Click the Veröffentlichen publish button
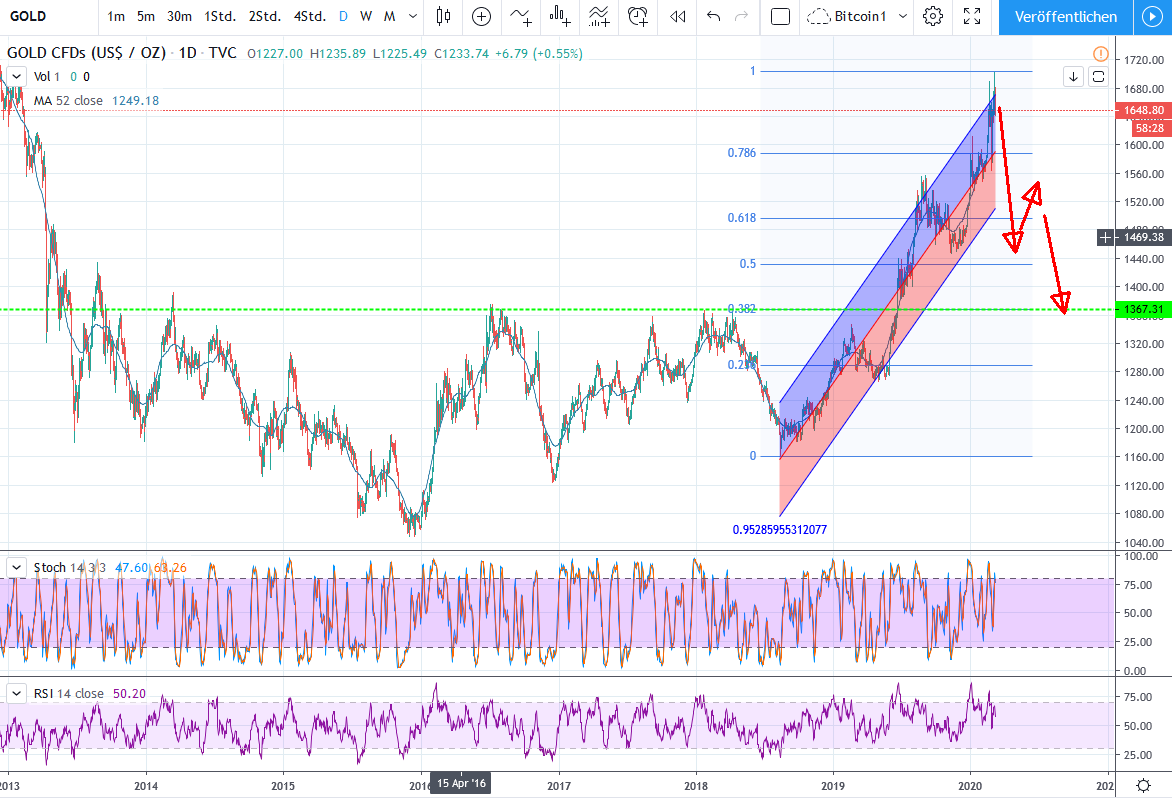This screenshot has height=799, width=1172. pos(1065,16)
